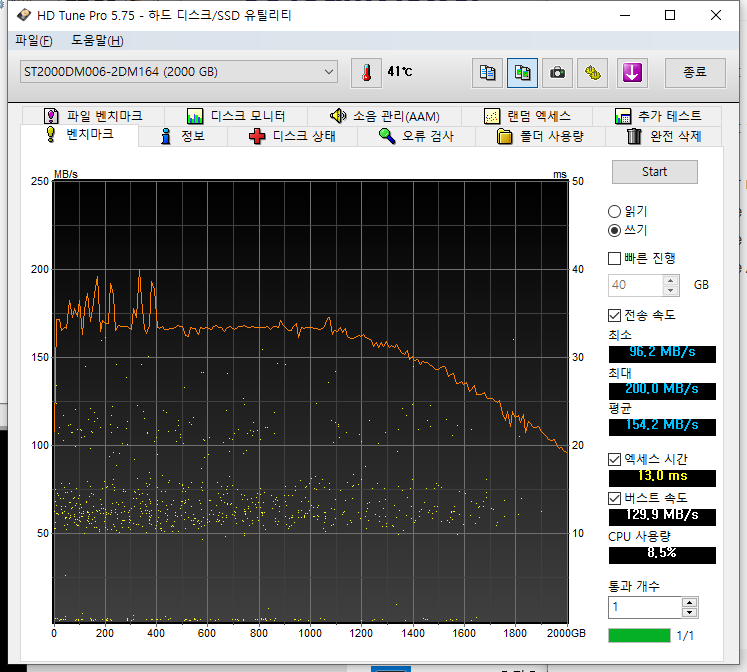Viewport: 747px width, 672px height.
Task: Open the 벤치마크 tab
Action: [80, 134]
